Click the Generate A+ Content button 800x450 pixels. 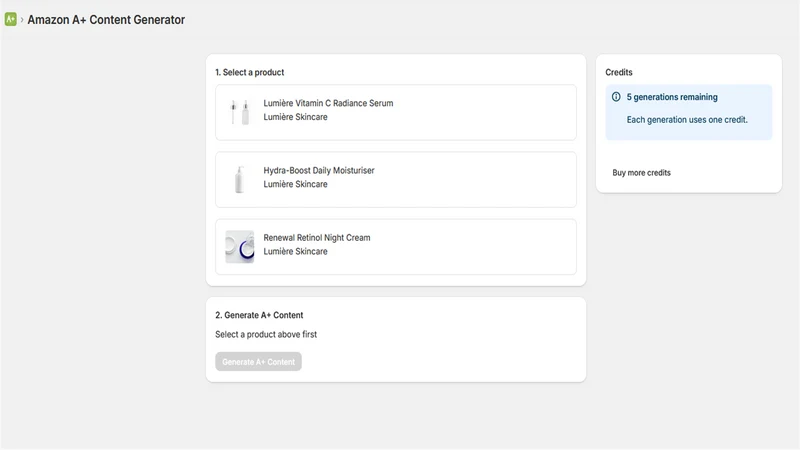click(x=258, y=362)
